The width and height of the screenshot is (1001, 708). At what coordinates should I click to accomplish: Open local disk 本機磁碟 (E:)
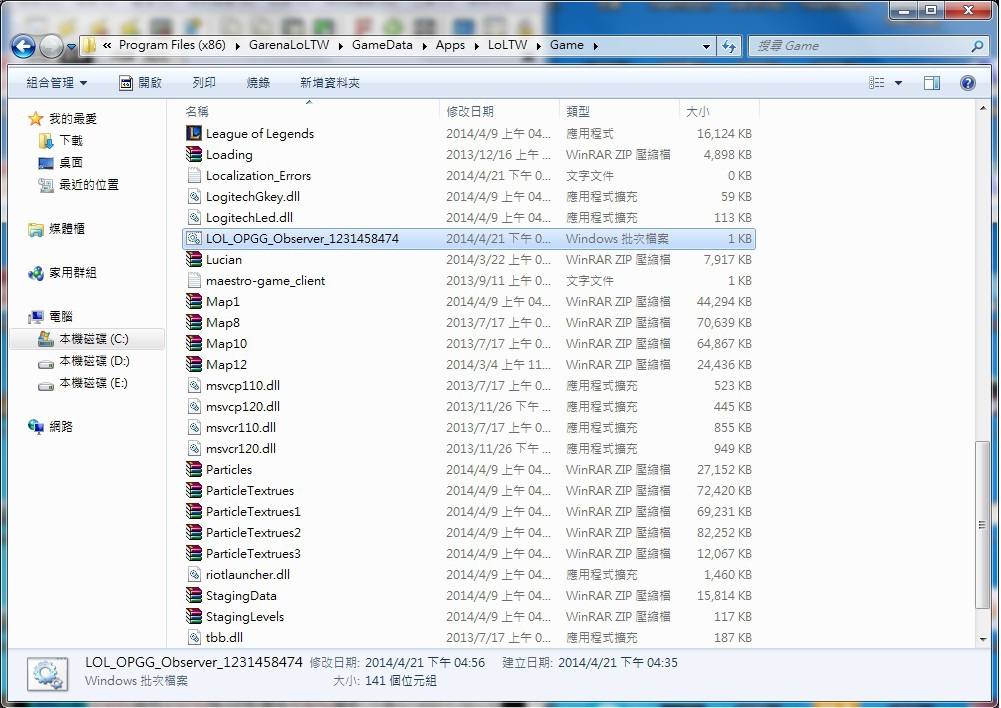click(83, 383)
